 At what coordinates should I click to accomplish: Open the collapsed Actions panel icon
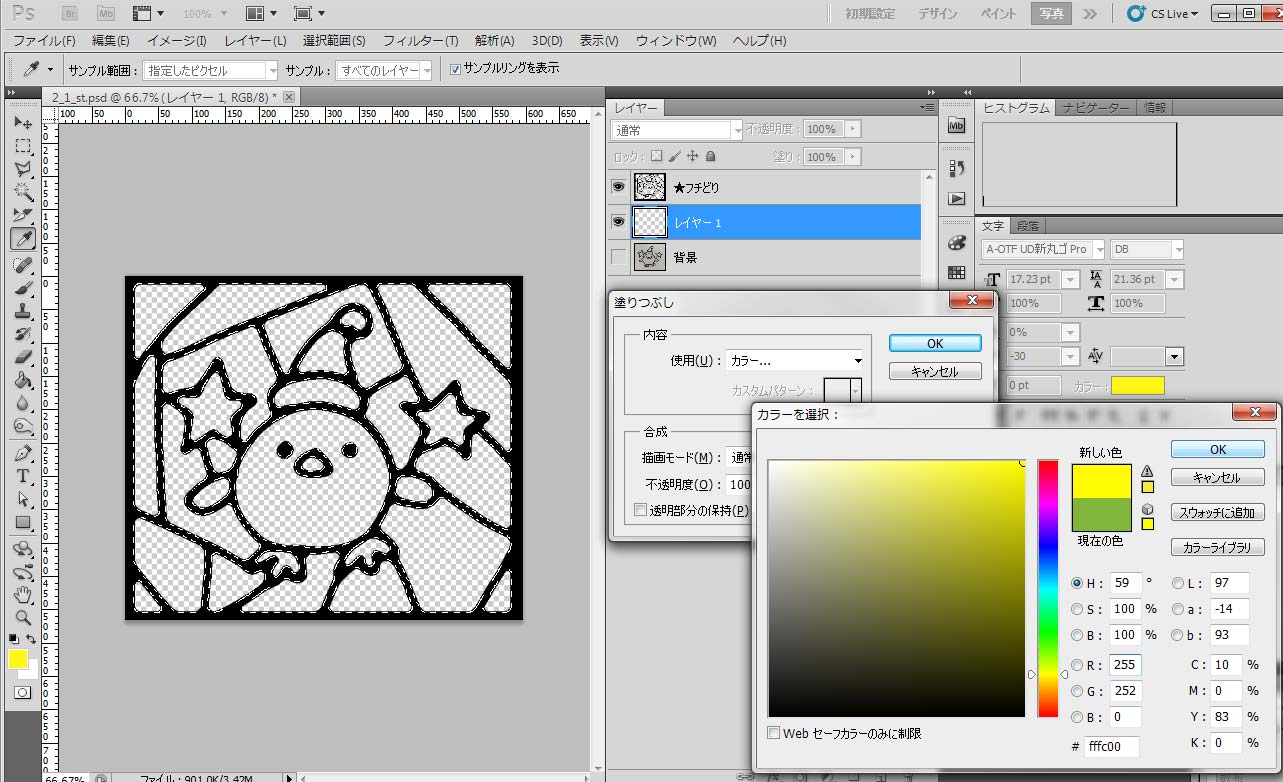click(x=956, y=199)
